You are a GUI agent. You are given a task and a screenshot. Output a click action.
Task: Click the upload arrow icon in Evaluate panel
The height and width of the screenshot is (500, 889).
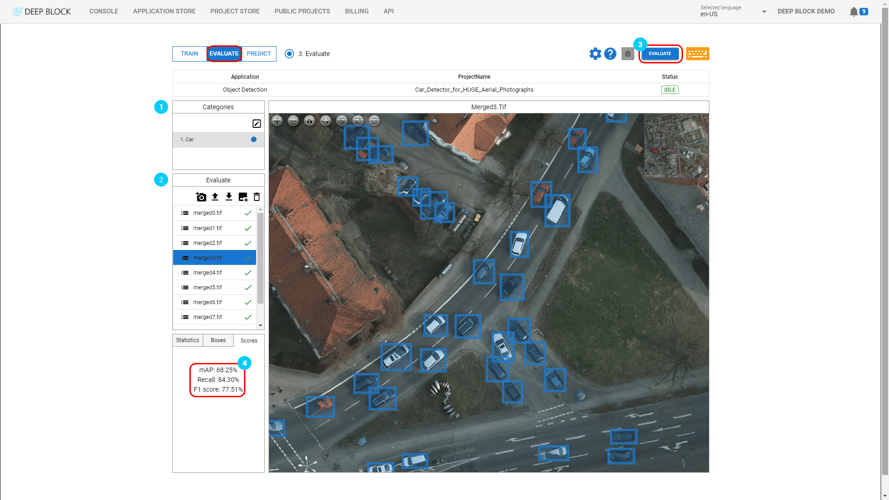(215, 197)
